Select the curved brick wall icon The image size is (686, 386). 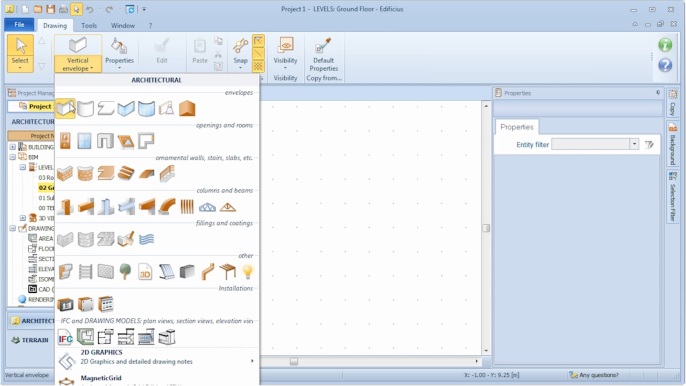[85, 174]
